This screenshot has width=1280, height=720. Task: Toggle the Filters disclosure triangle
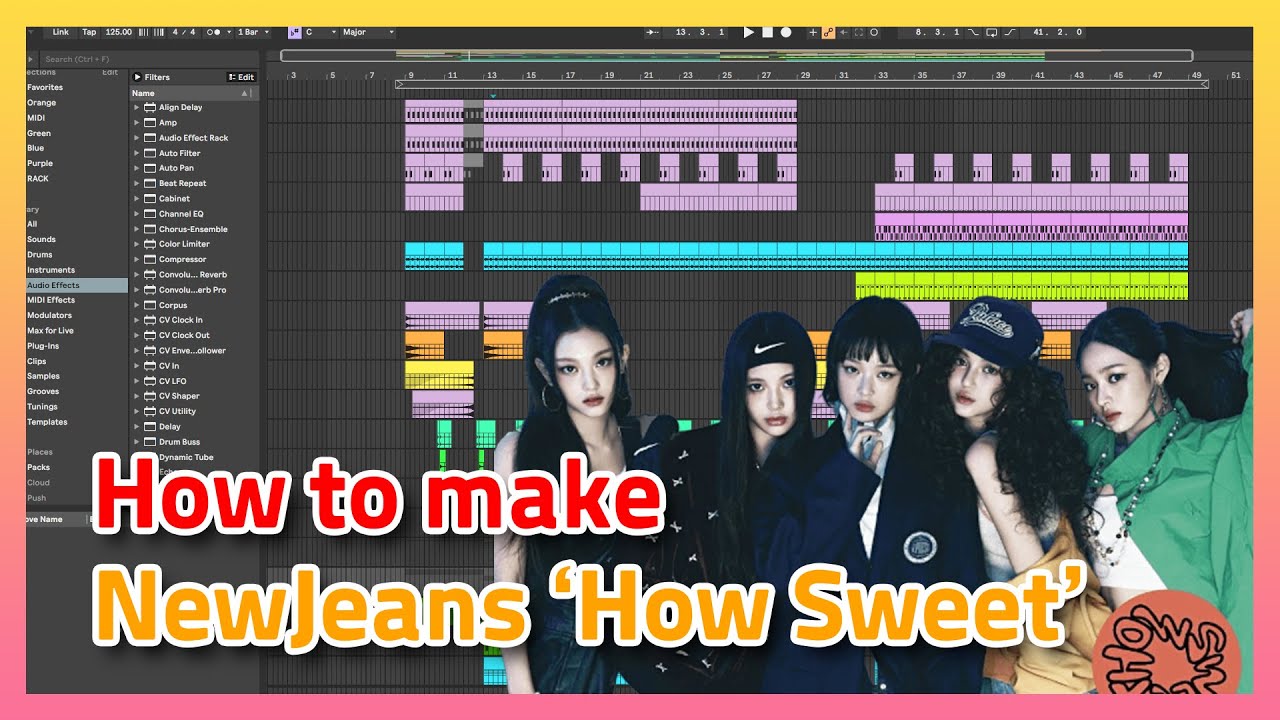[137, 77]
